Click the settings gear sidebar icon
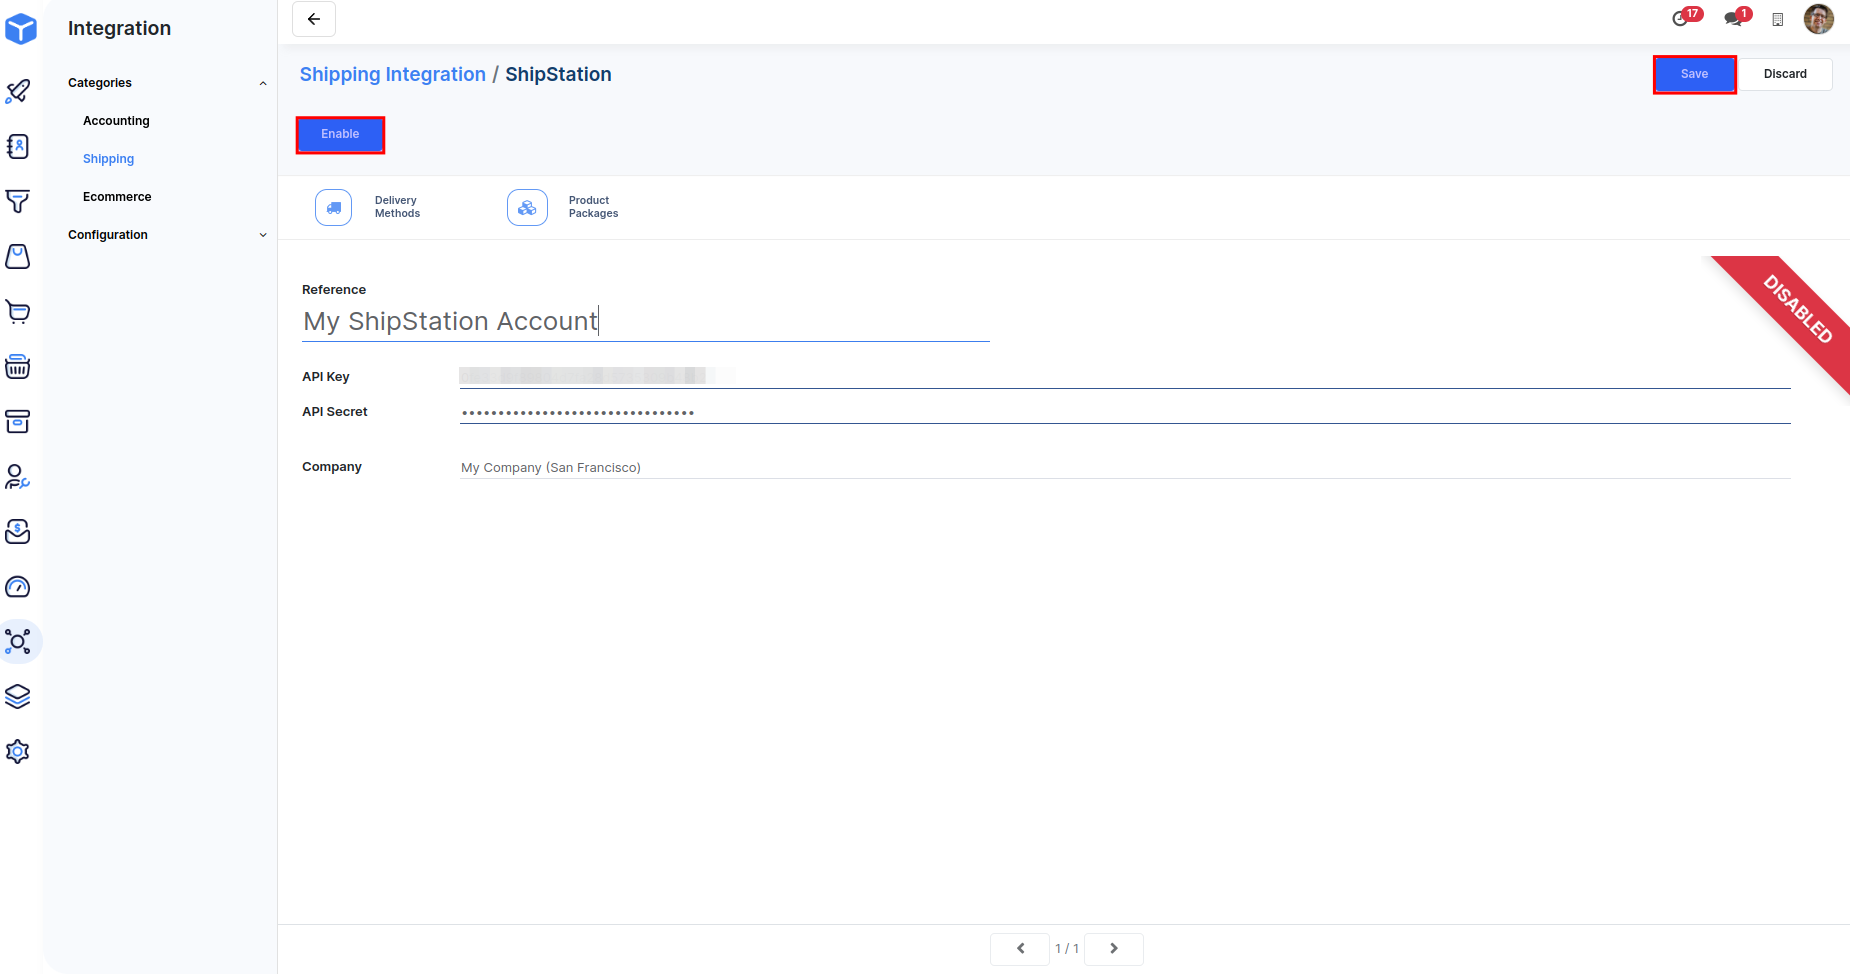Image resolution: width=1850 pixels, height=974 pixels. (18, 752)
